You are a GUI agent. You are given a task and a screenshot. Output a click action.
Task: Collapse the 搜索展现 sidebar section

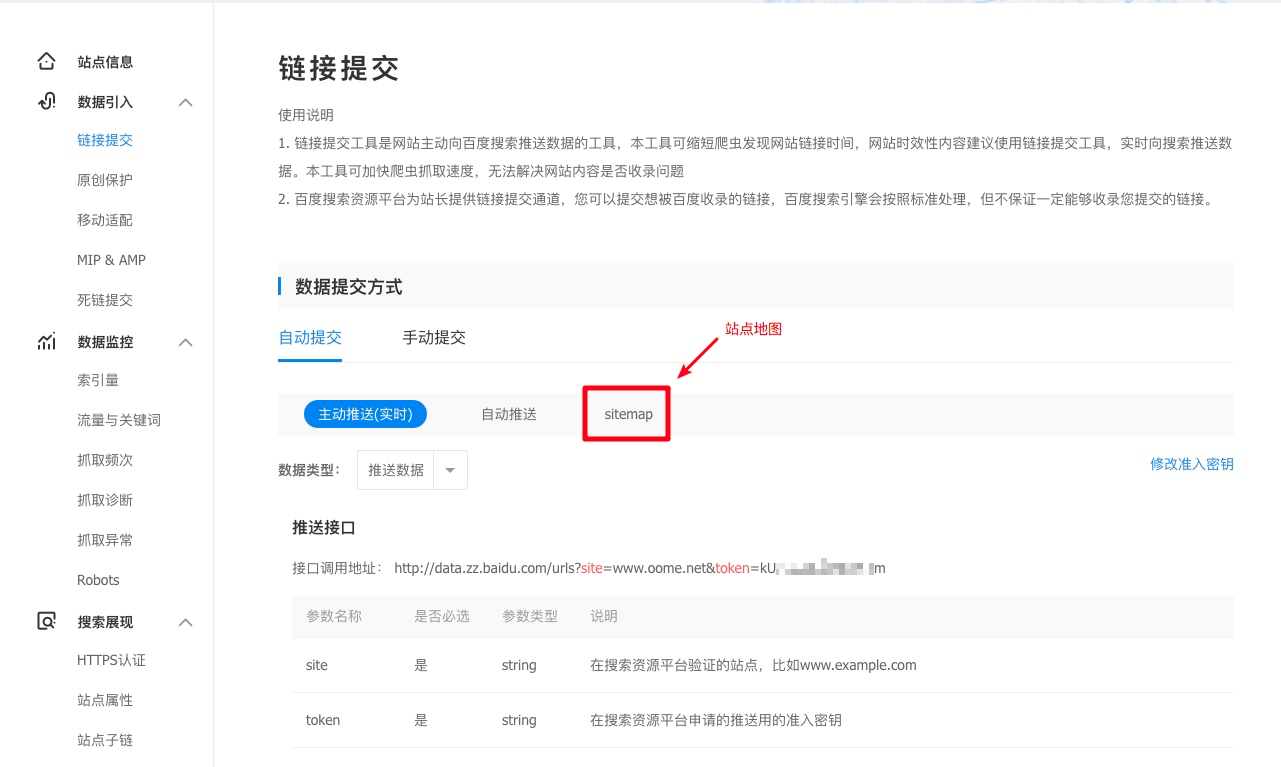[185, 621]
